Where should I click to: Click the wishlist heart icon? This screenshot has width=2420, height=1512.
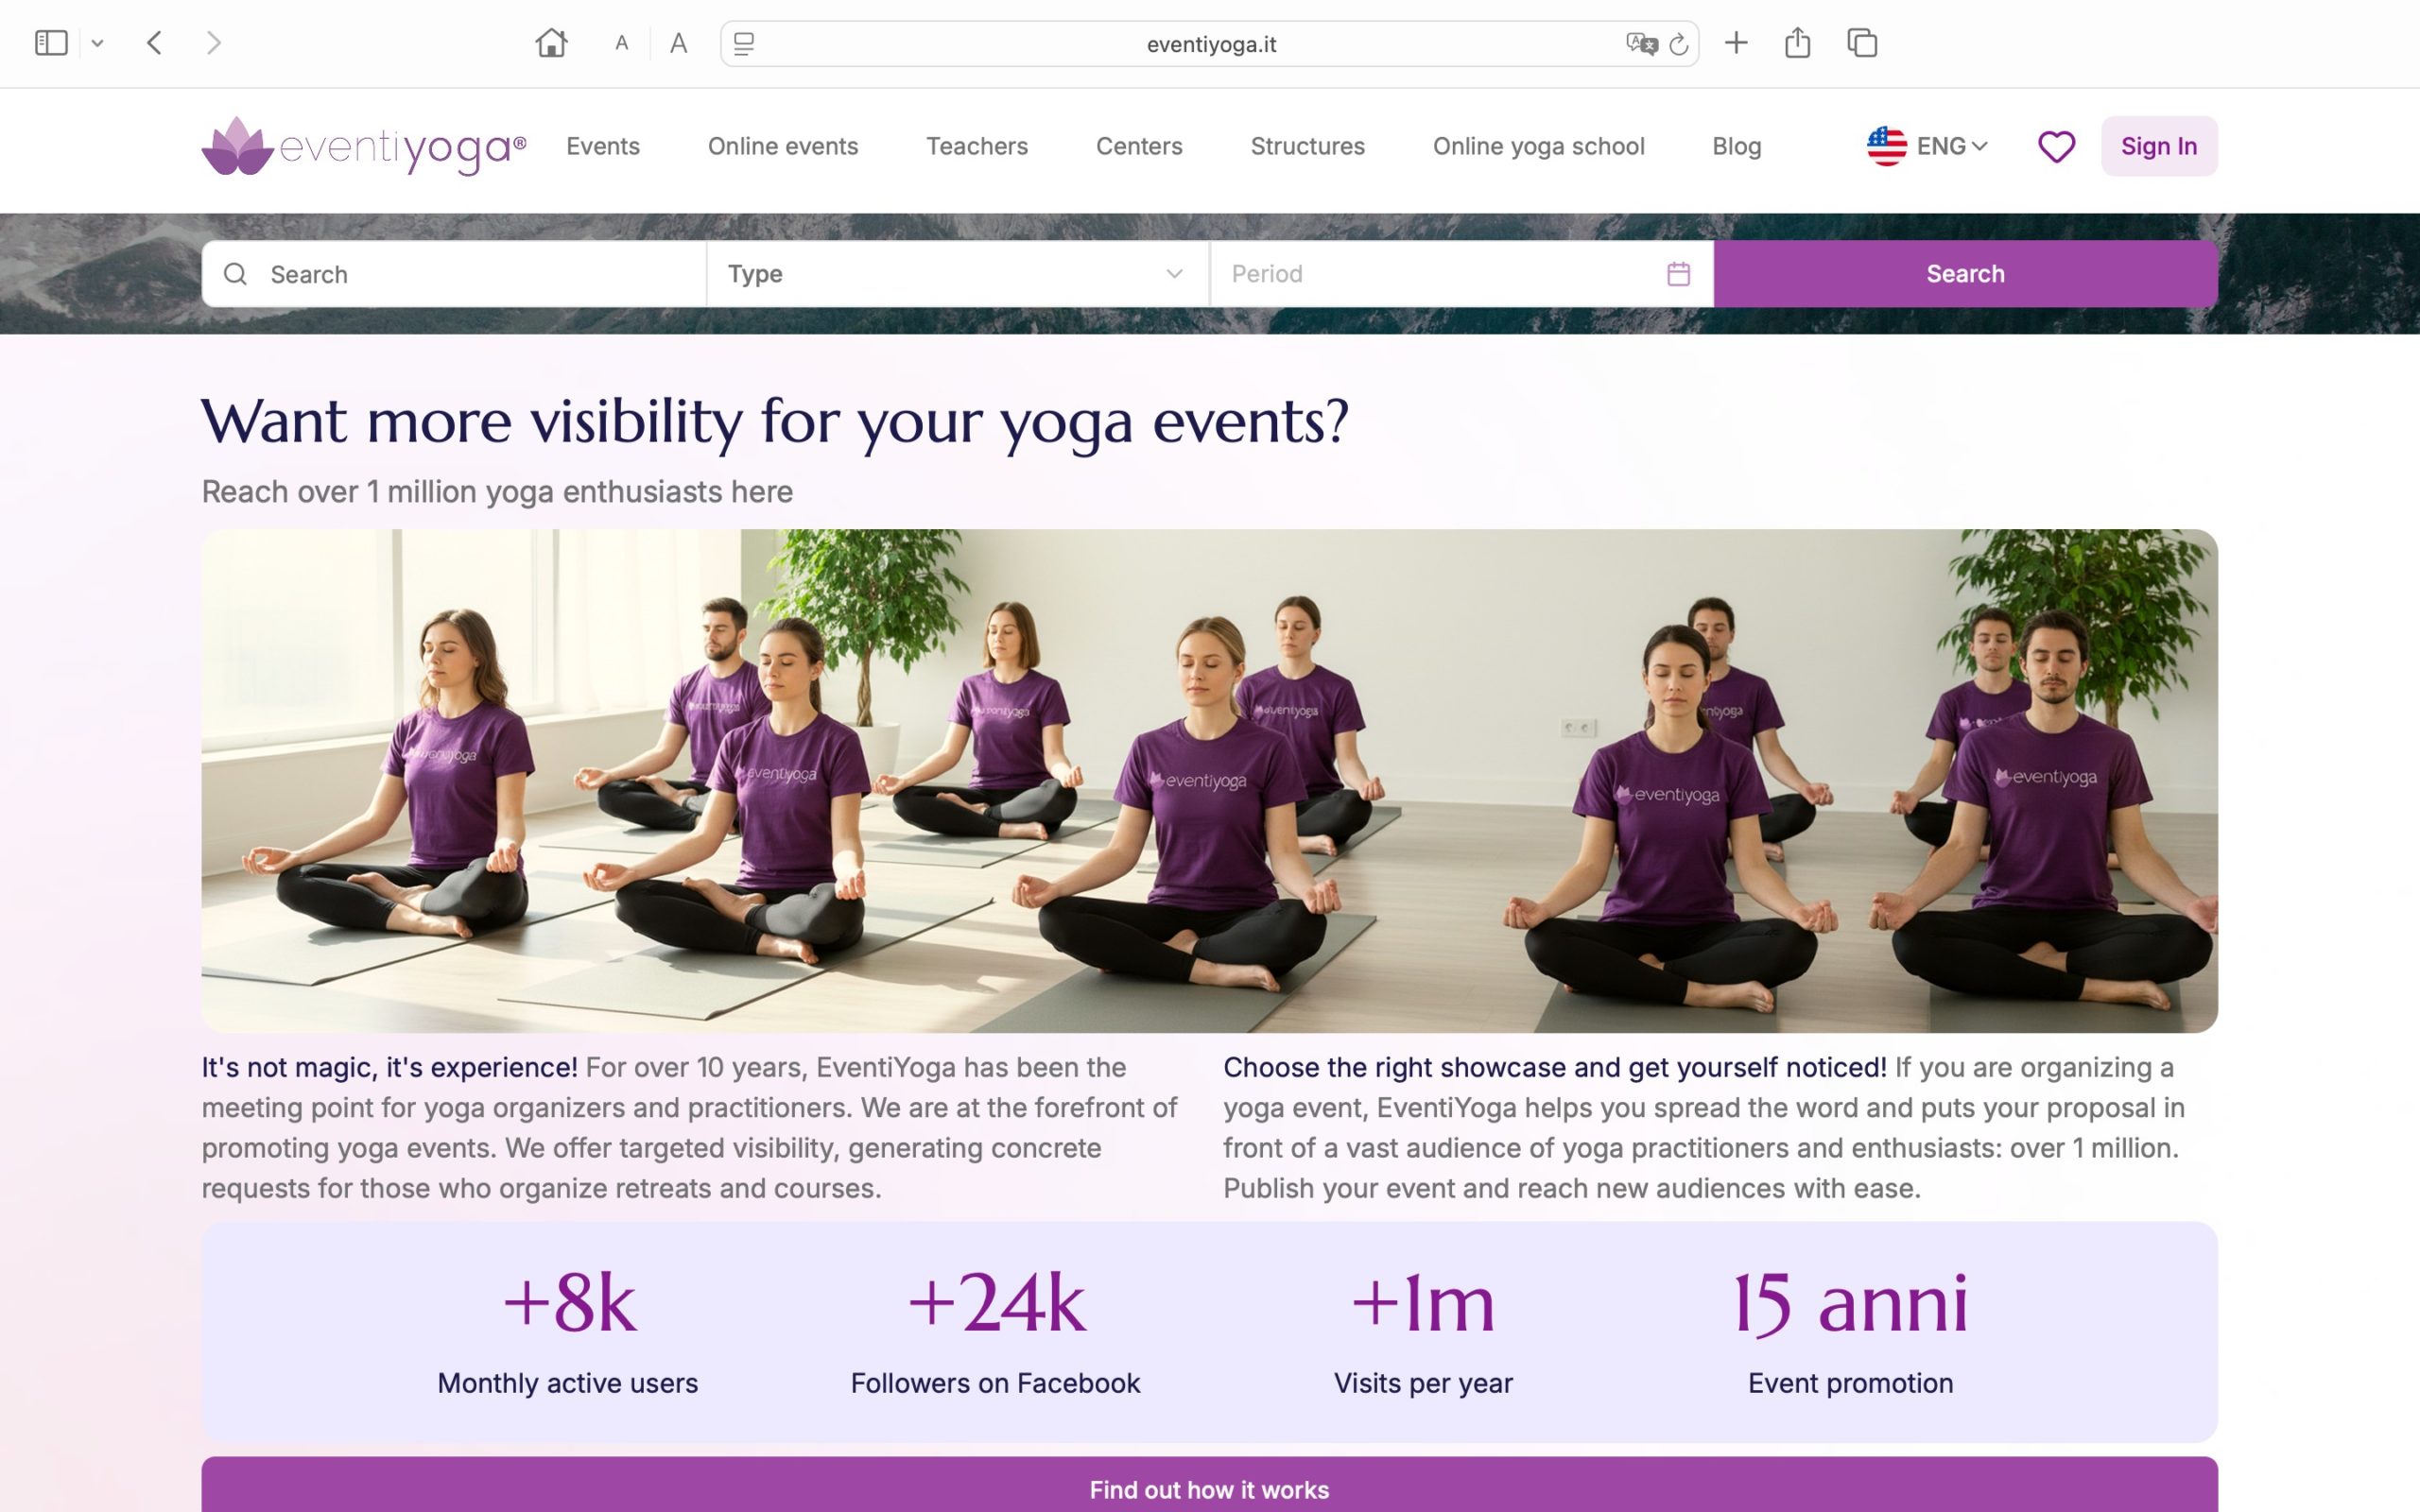(2055, 147)
